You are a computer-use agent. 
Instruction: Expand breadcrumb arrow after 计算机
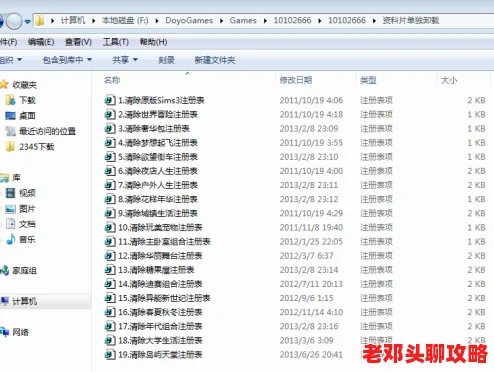pos(94,21)
